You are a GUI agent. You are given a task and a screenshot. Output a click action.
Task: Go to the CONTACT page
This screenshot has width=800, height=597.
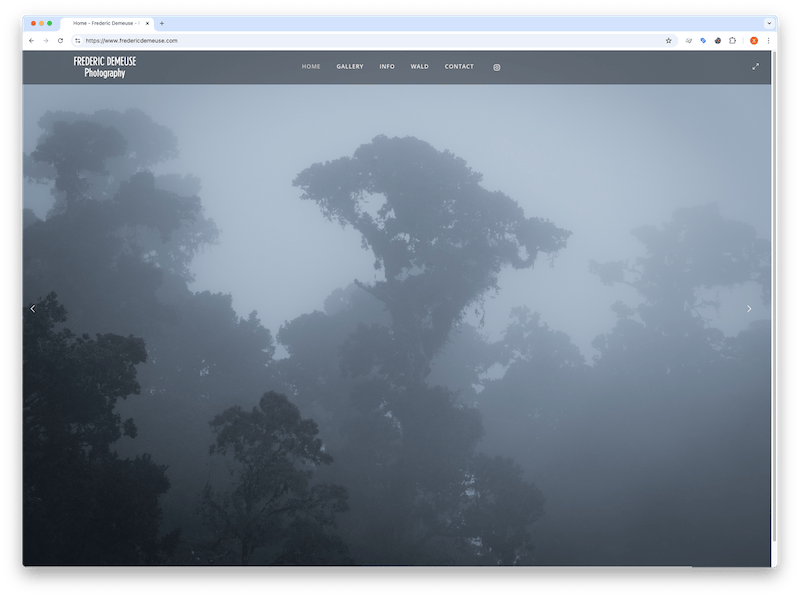459,67
